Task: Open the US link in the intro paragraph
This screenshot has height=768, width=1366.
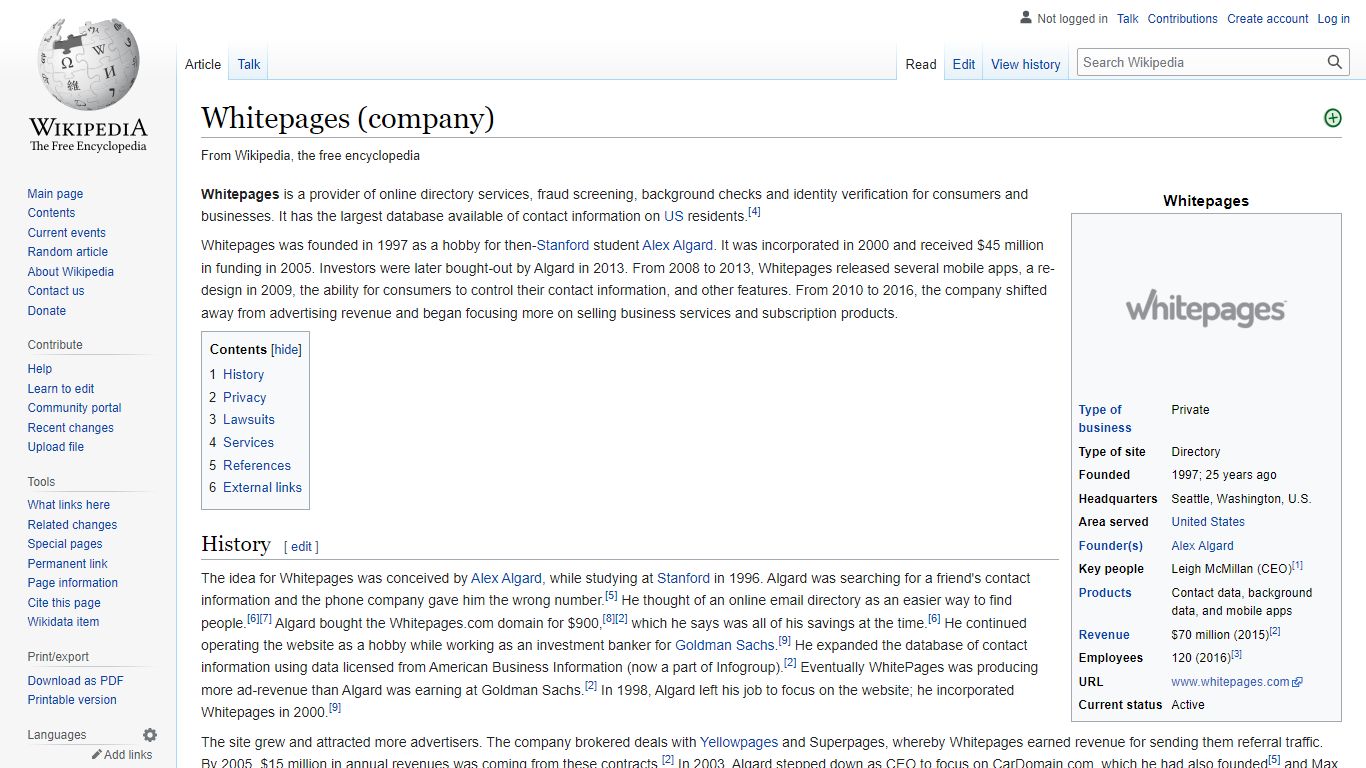Action: click(674, 216)
